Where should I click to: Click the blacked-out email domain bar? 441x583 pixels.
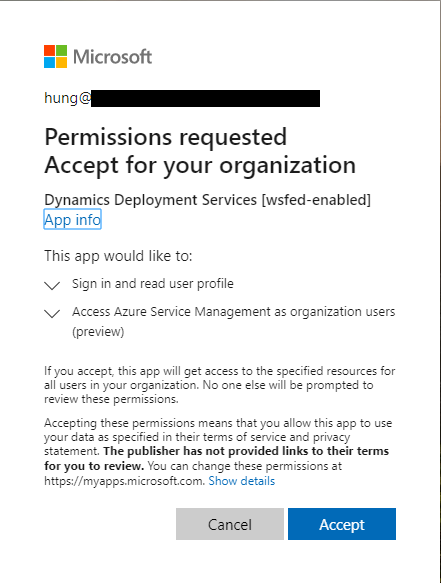tap(205, 98)
